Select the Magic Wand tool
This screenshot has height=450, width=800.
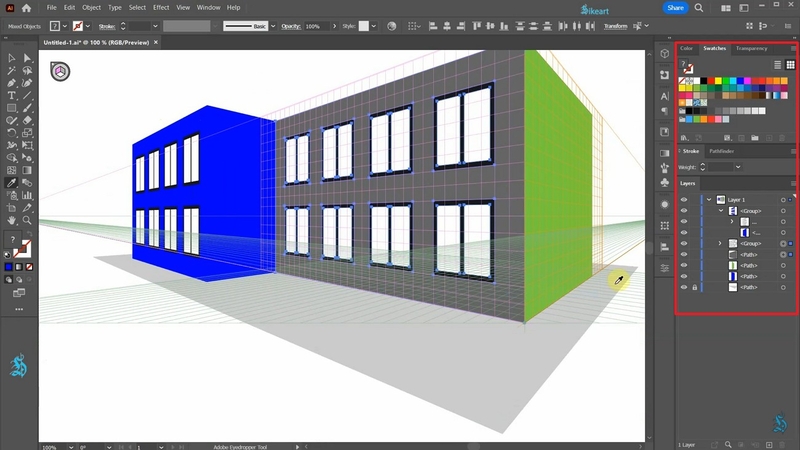point(11,70)
